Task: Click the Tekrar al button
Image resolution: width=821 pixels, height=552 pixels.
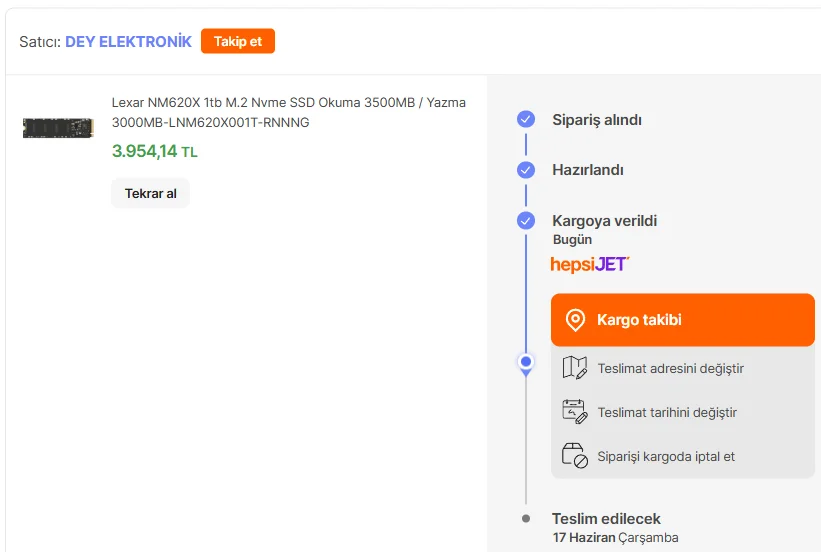Action: (150, 193)
